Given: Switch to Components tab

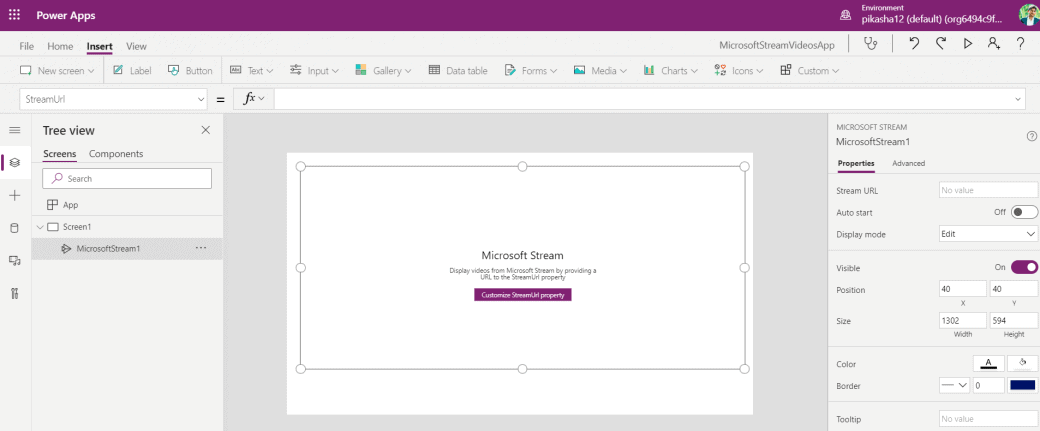Looking at the screenshot, I should (116, 154).
